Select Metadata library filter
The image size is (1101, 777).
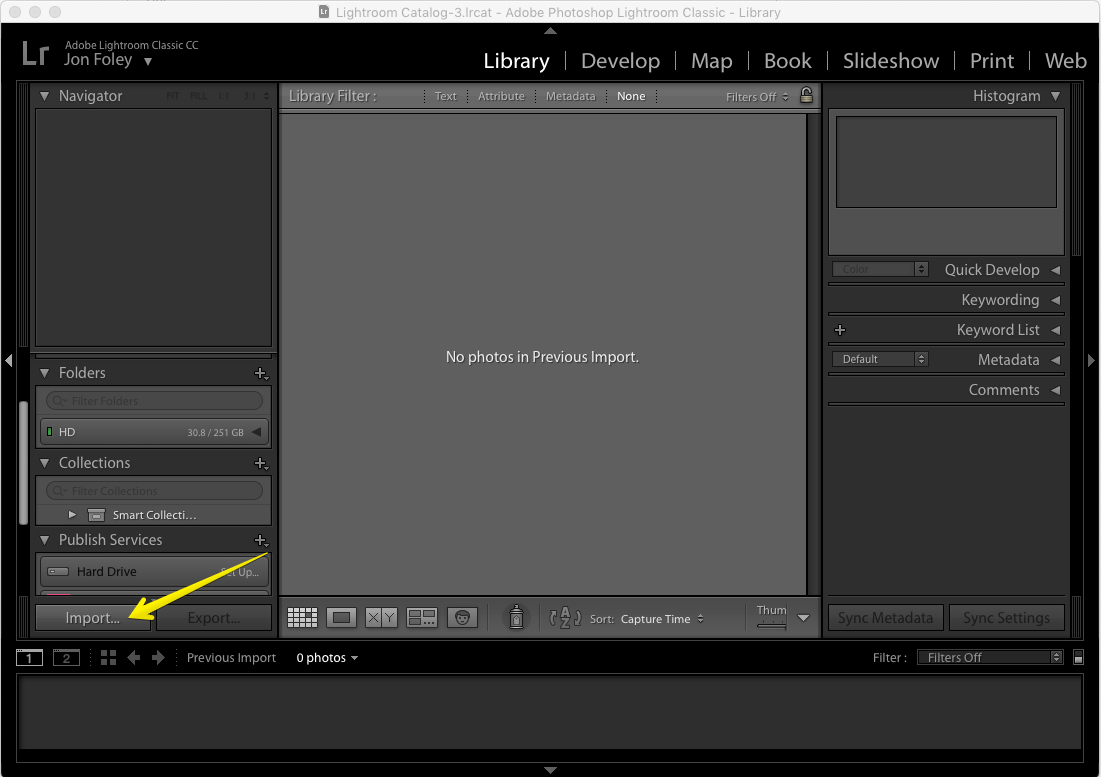570,96
